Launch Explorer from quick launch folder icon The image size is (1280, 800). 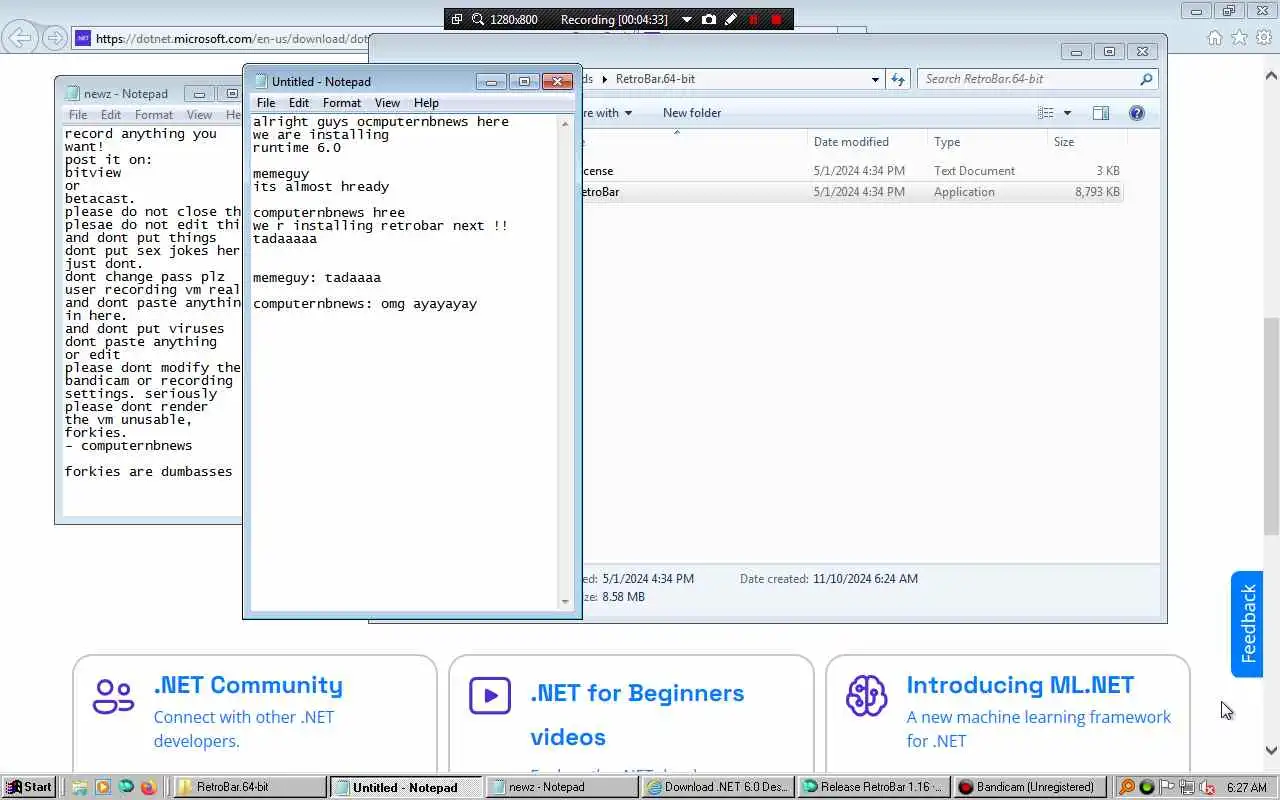pos(80,787)
